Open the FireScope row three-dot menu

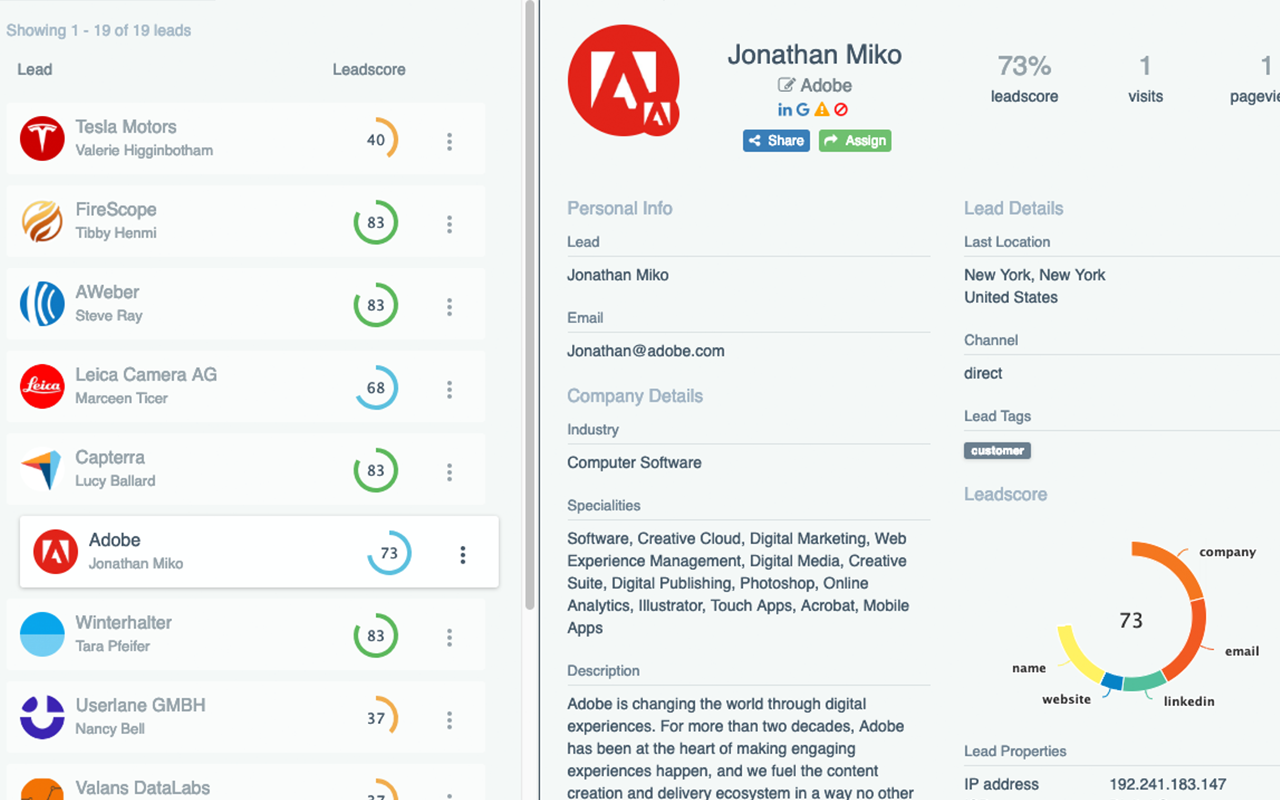pyautogui.click(x=449, y=224)
